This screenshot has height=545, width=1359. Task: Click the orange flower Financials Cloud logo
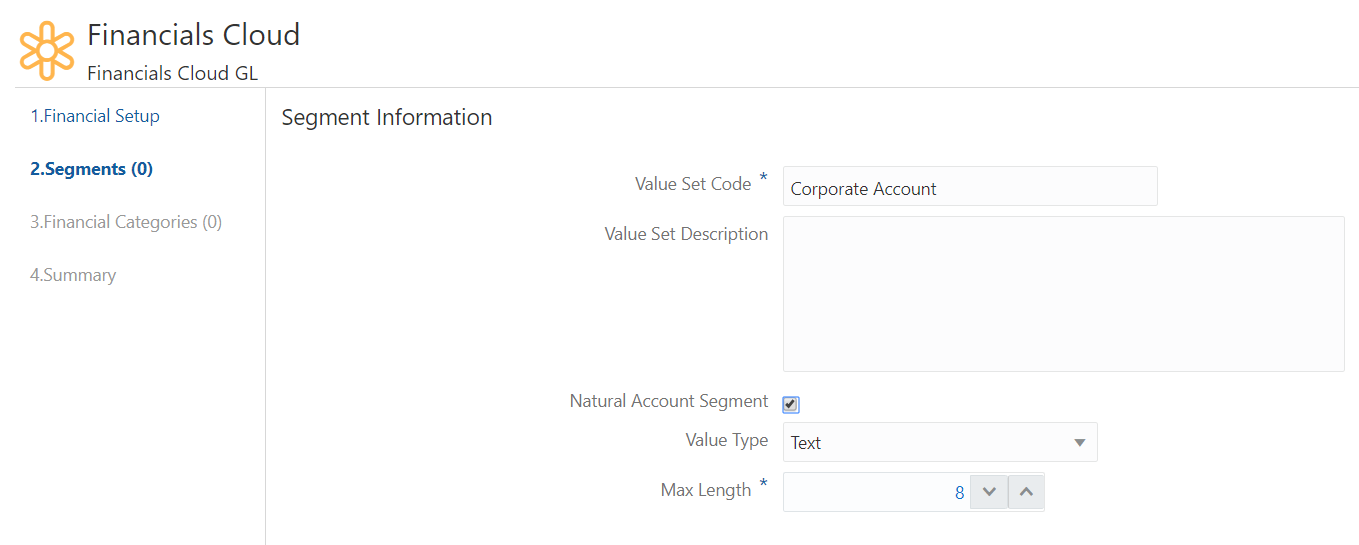click(x=47, y=49)
